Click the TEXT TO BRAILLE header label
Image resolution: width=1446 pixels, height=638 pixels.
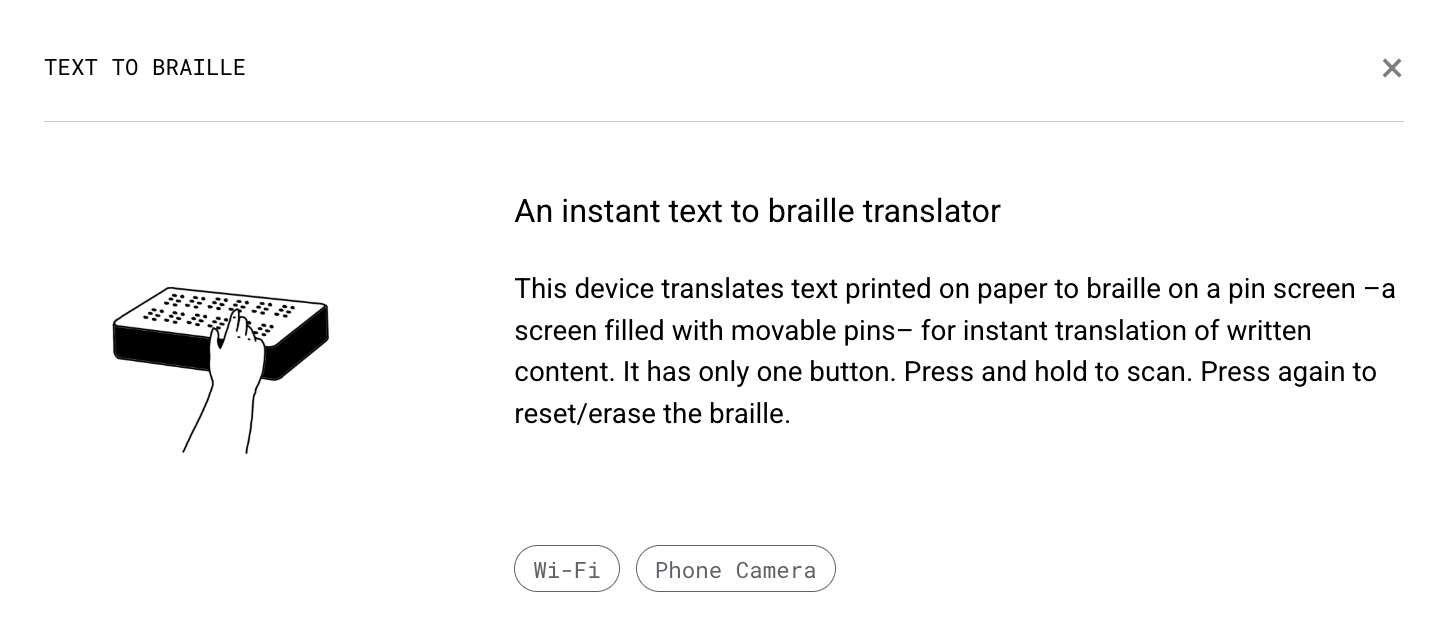pyautogui.click(x=145, y=68)
